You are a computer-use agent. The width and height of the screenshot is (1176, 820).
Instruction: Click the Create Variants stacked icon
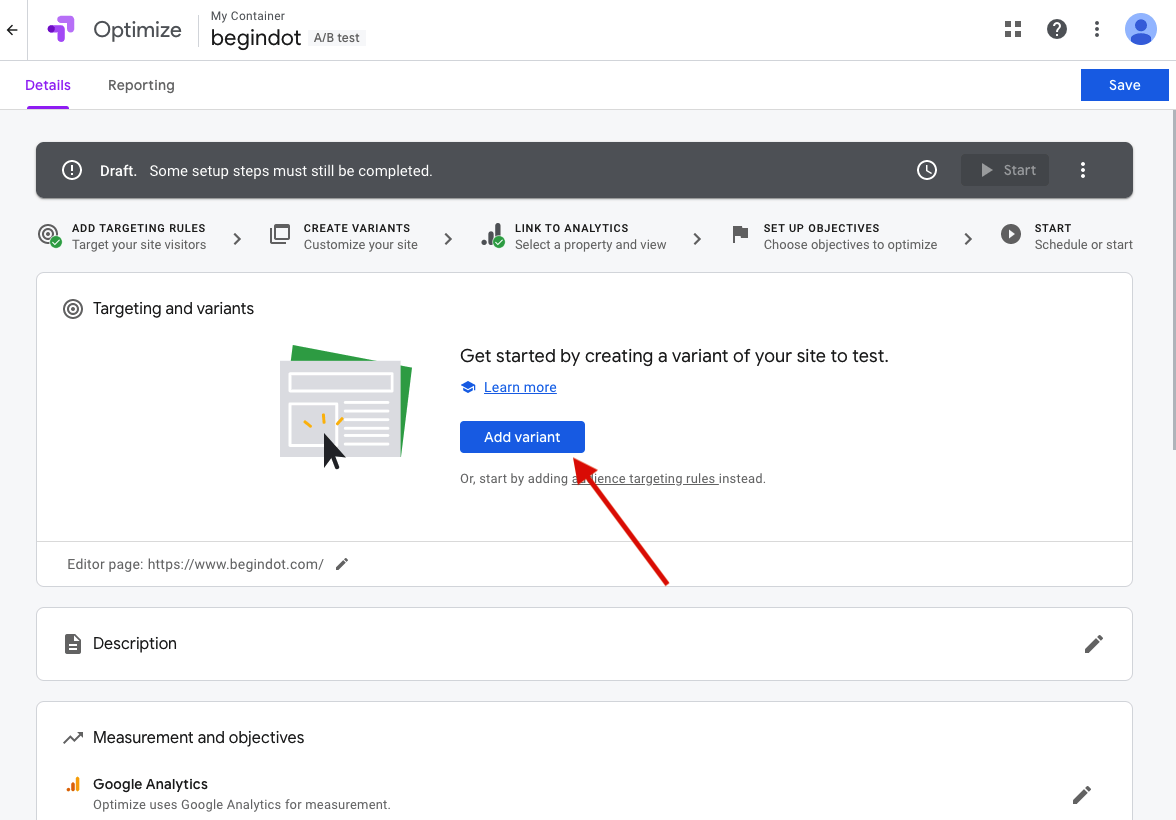(x=280, y=235)
